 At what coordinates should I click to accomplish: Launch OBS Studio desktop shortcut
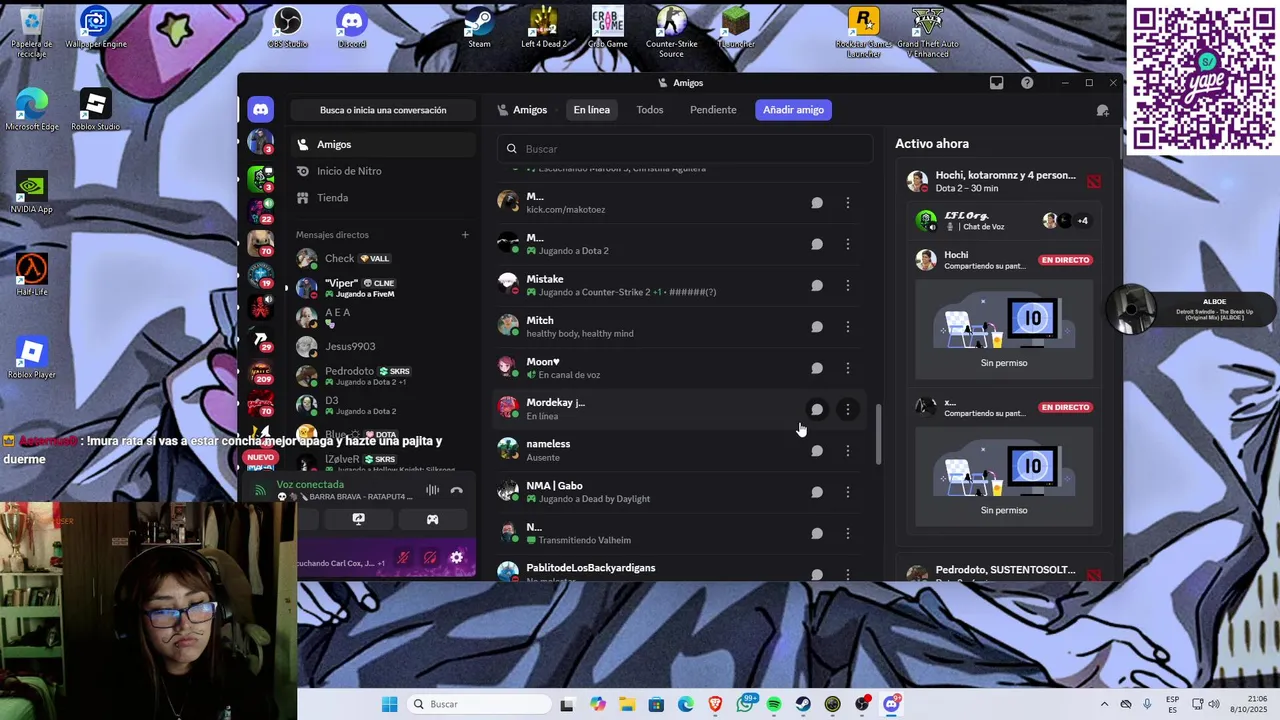tap(288, 28)
